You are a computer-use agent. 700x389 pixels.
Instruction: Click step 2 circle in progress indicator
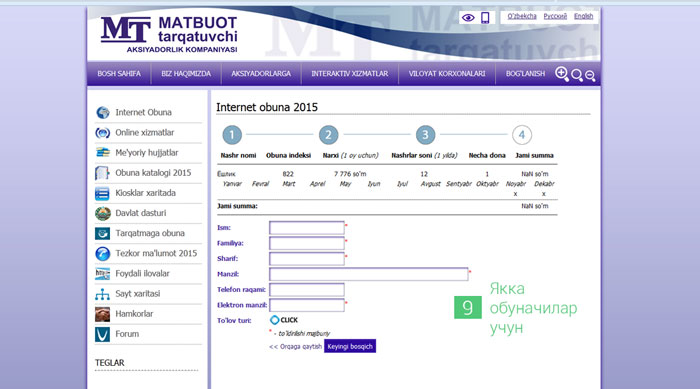click(x=329, y=135)
